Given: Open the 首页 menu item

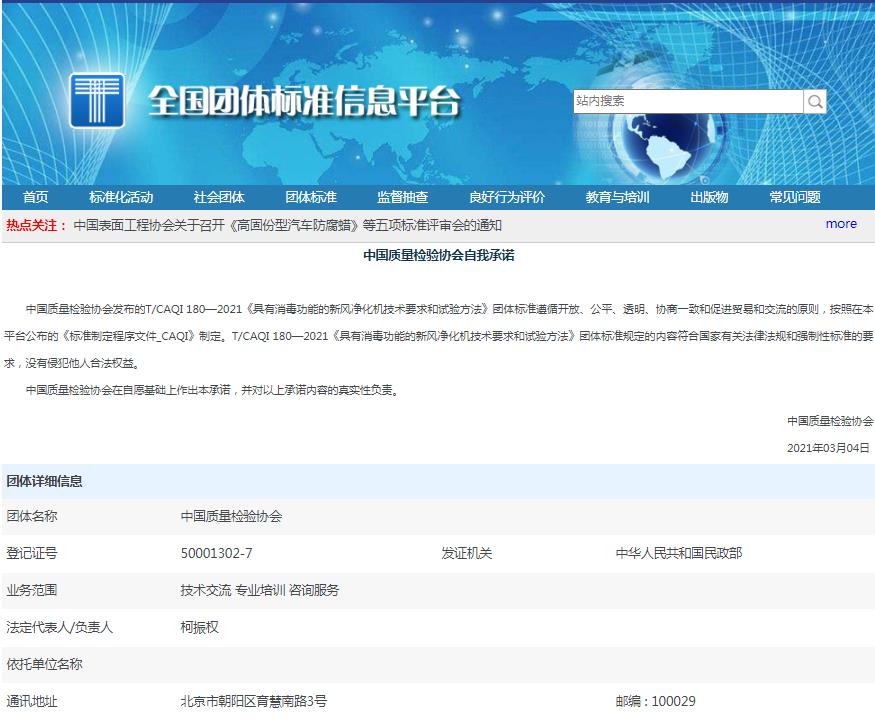Looking at the screenshot, I should coord(35,197).
